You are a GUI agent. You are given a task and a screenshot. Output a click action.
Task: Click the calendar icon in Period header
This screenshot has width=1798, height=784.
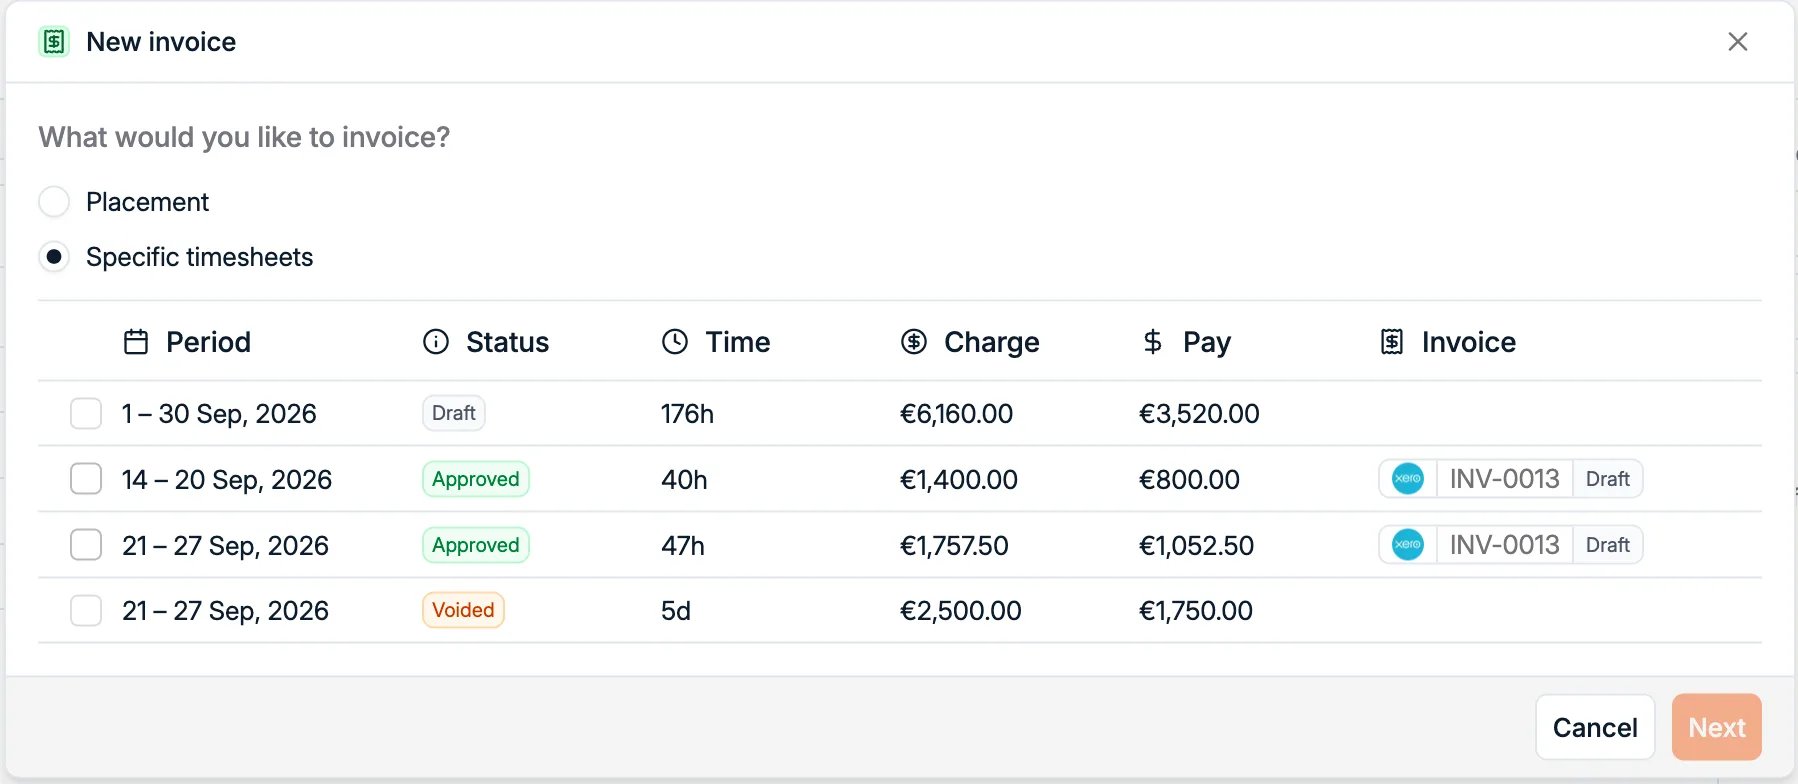(136, 342)
